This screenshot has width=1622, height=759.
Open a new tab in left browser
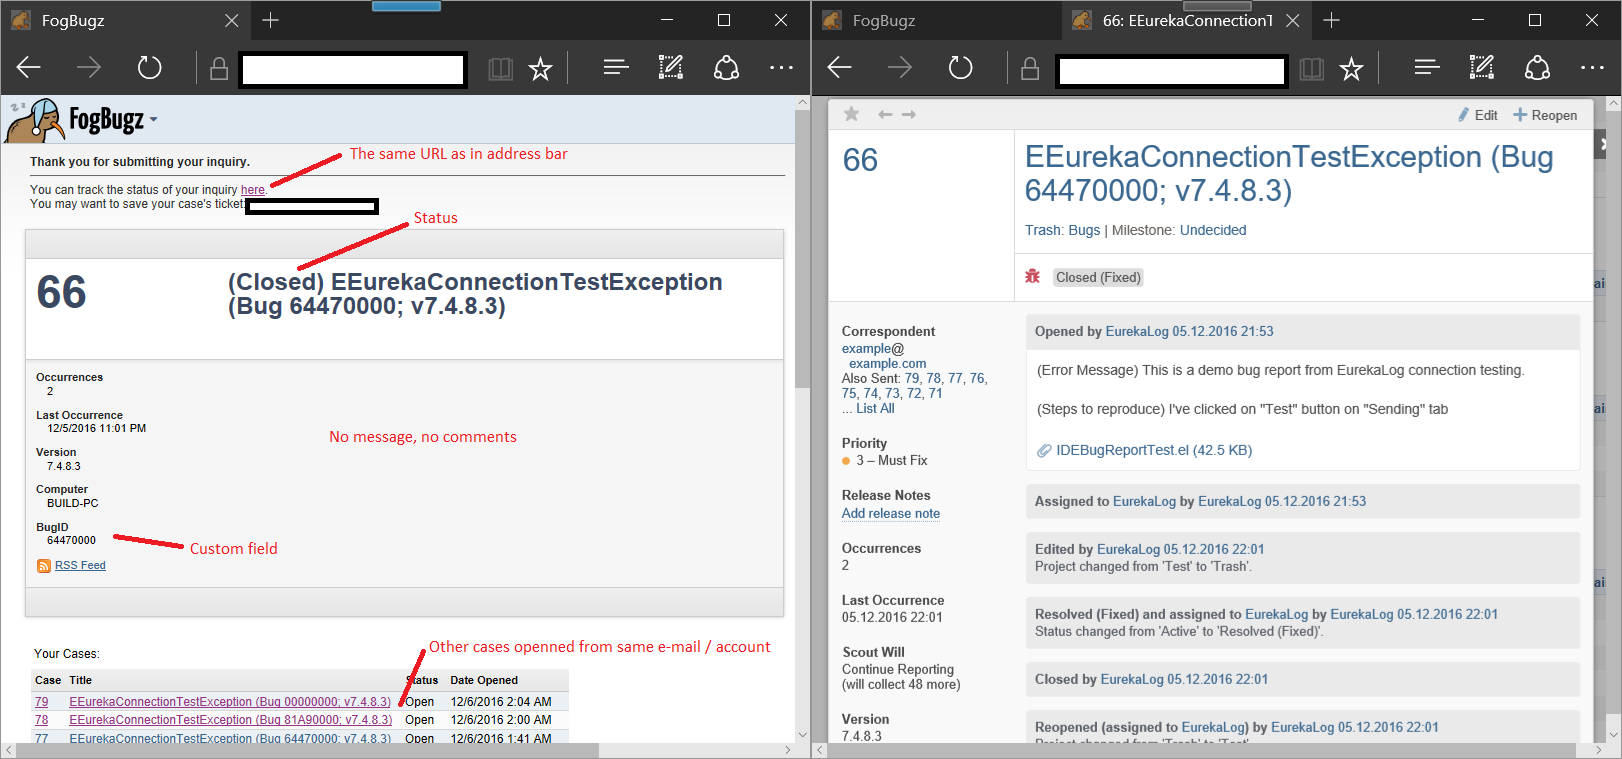[270, 20]
